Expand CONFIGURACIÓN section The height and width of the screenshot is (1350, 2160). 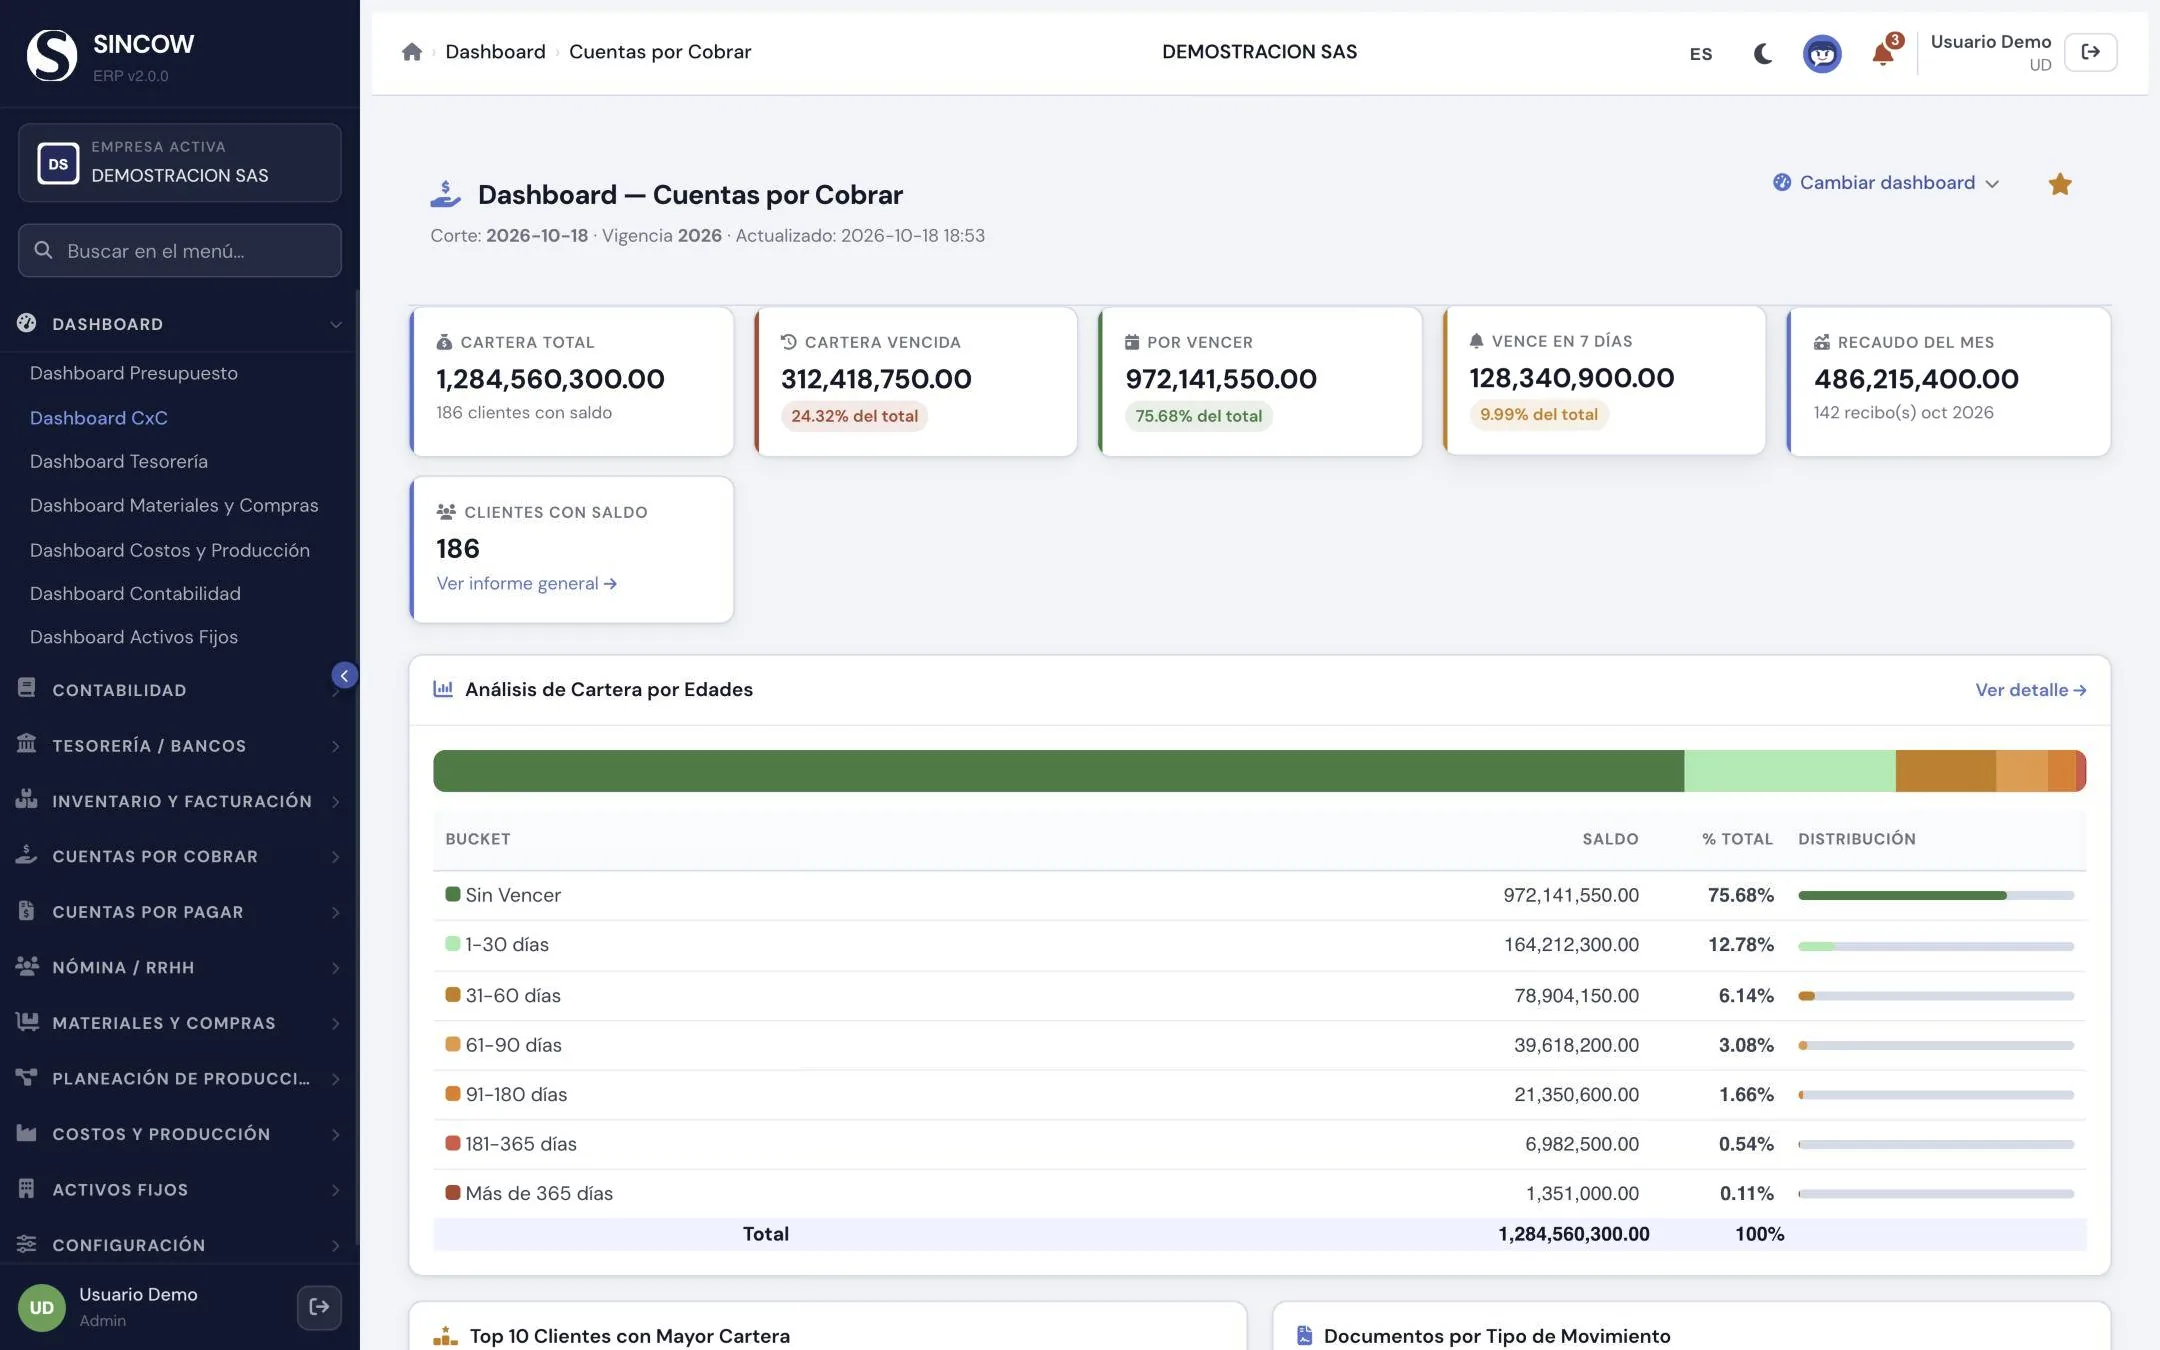tap(180, 1245)
